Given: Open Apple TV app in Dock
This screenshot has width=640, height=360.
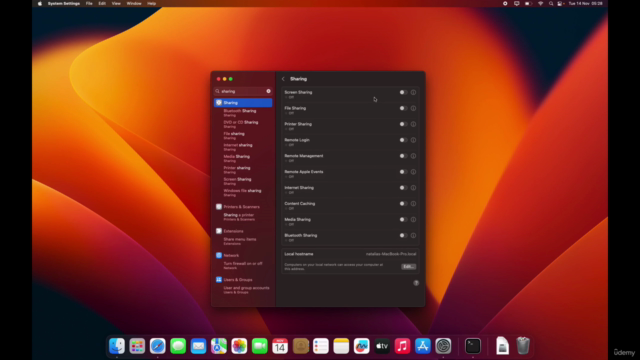Looking at the screenshot, I should pyautogui.click(x=382, y=346).
